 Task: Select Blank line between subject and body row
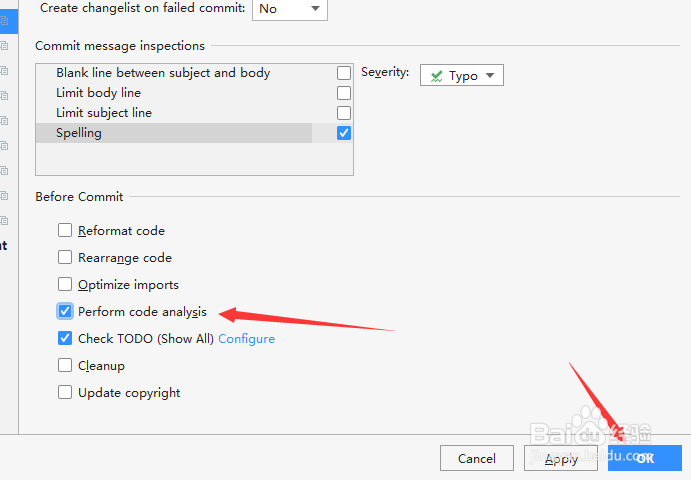pos(194,73)
